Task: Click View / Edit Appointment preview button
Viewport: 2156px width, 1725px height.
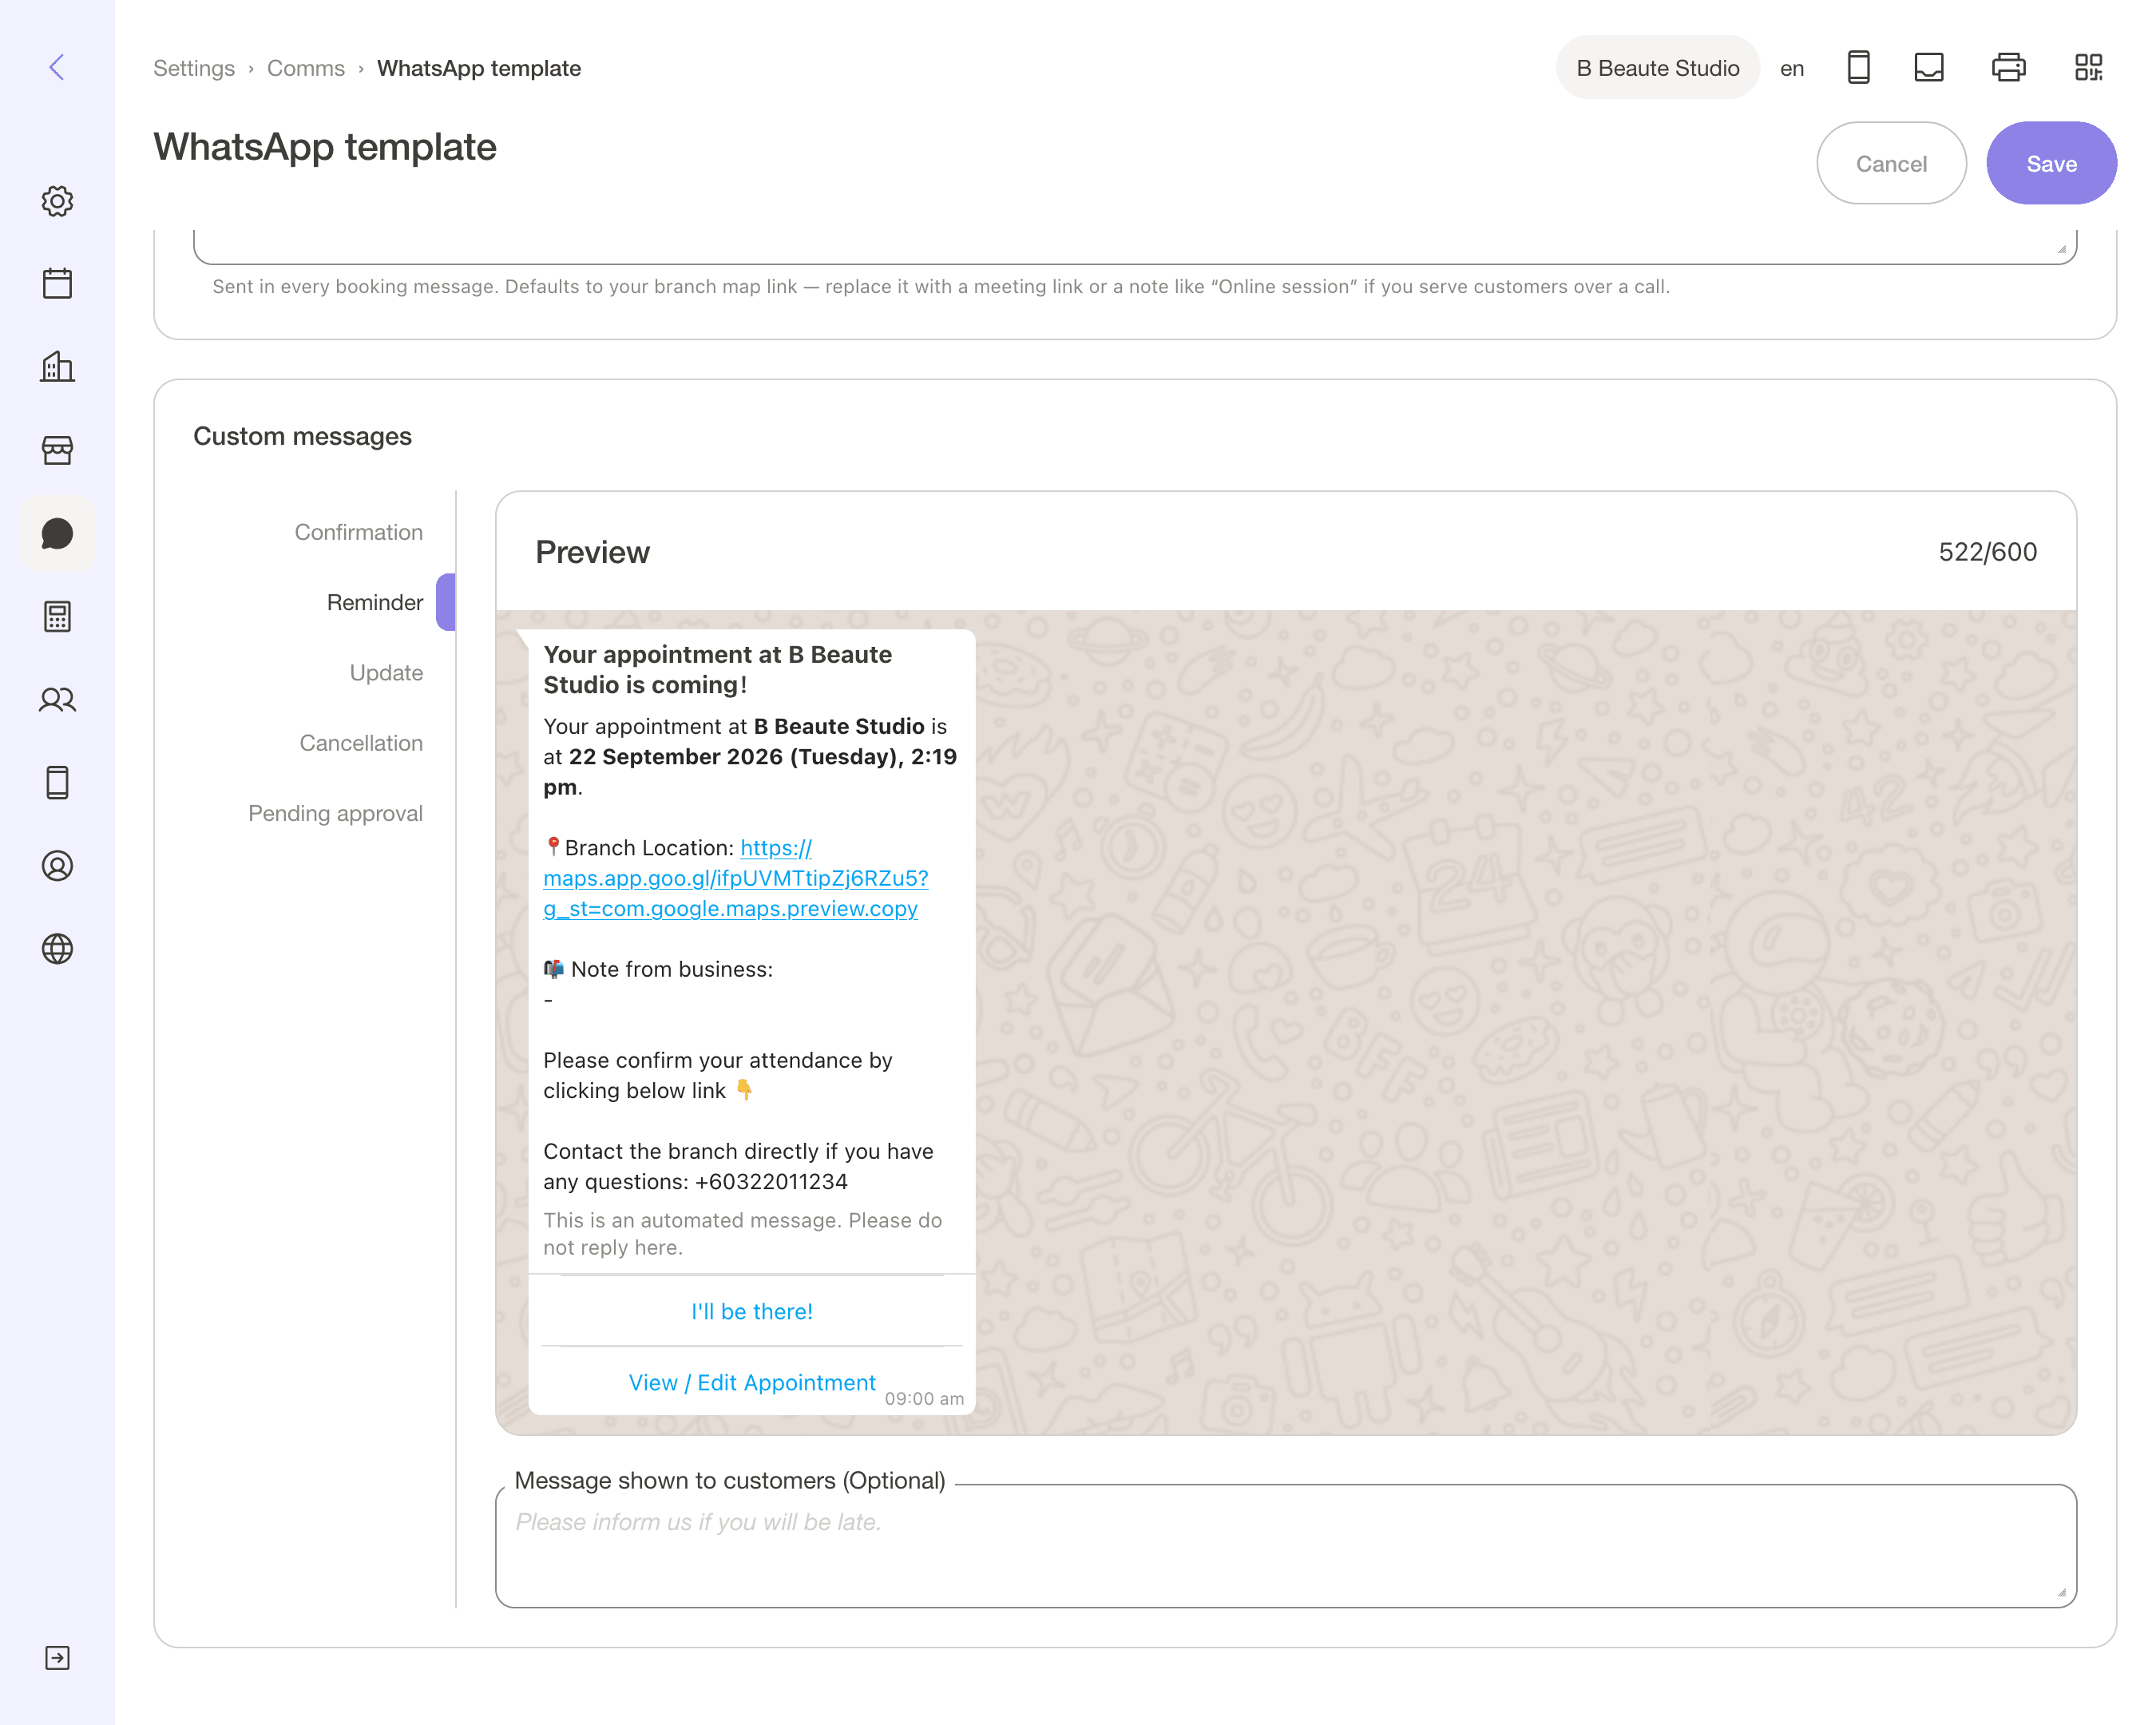Action: [x=752, y=1382]
